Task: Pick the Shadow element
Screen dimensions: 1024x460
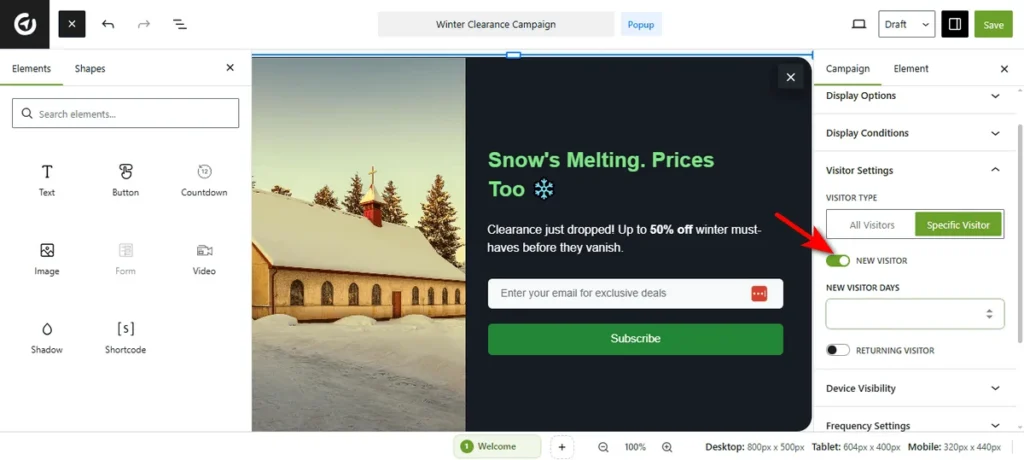Action: coord(47,337)
